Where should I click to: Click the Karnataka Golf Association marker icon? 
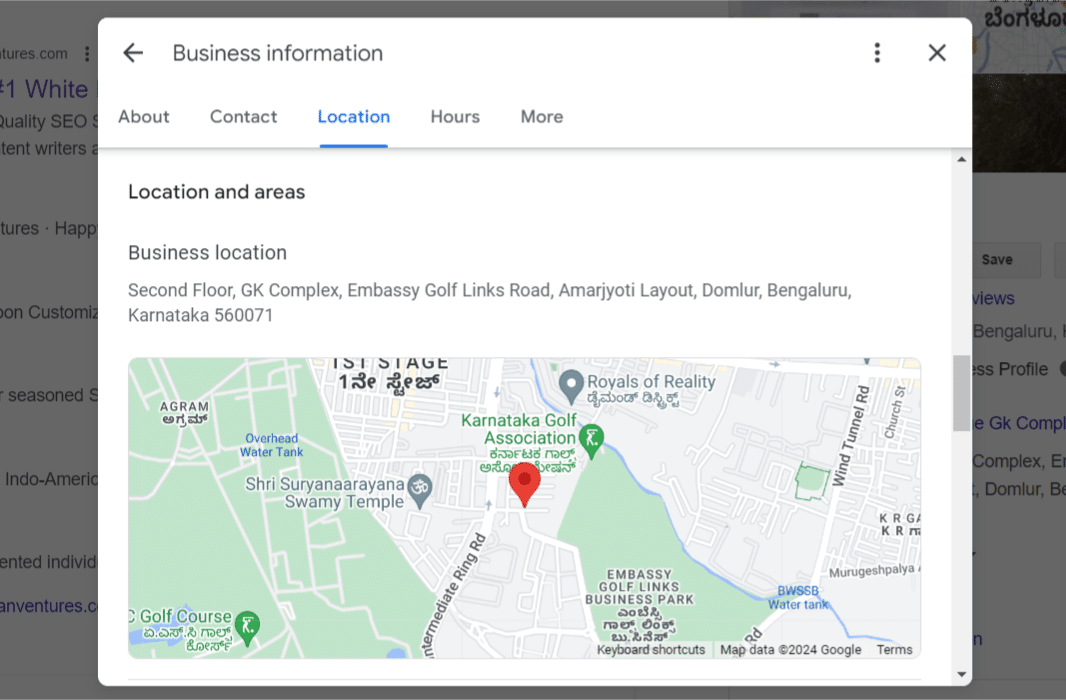pyautogui.click(x=593, y=441)
